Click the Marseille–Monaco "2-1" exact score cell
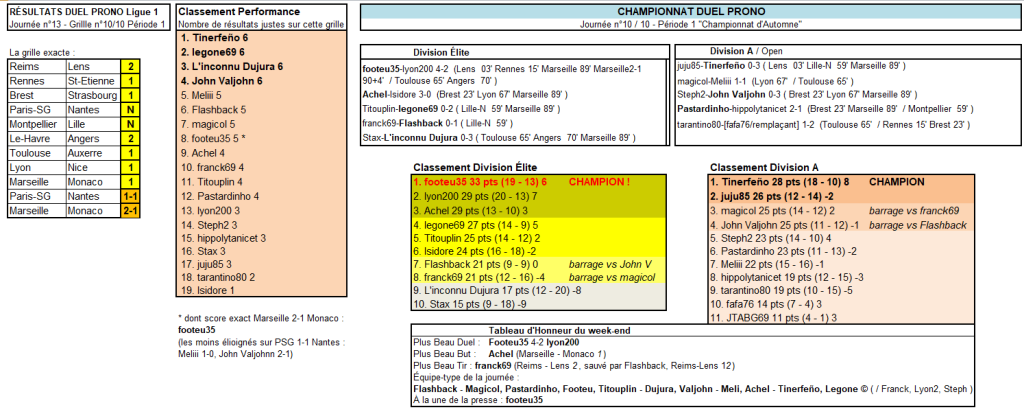This screenshot has height=412, width=1024. (x=130, y=212)
